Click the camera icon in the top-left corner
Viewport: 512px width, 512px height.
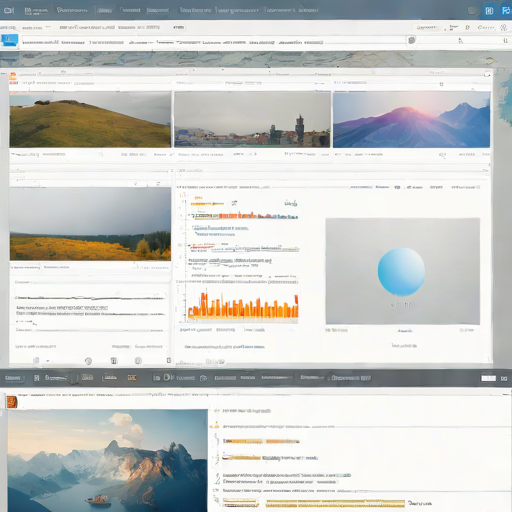tap(9, 10)
